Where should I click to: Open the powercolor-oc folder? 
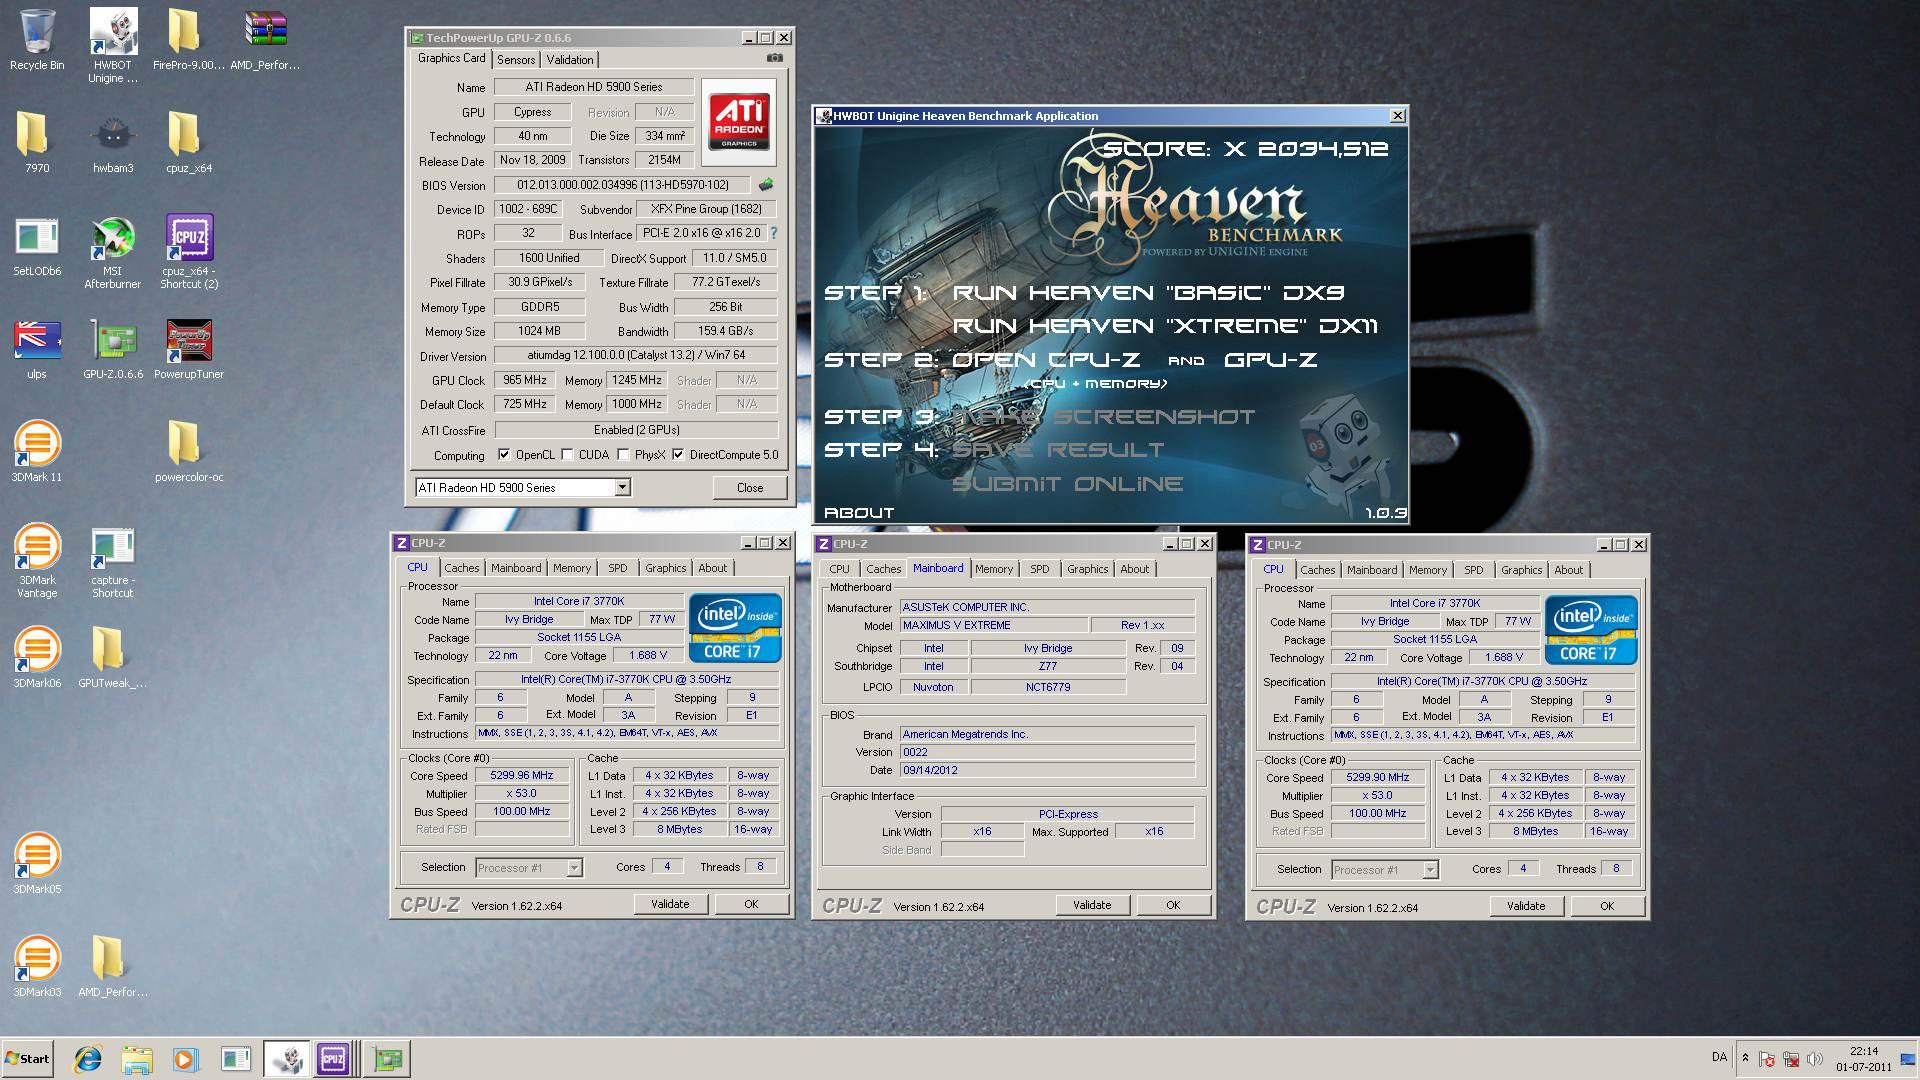coord(189,452)
